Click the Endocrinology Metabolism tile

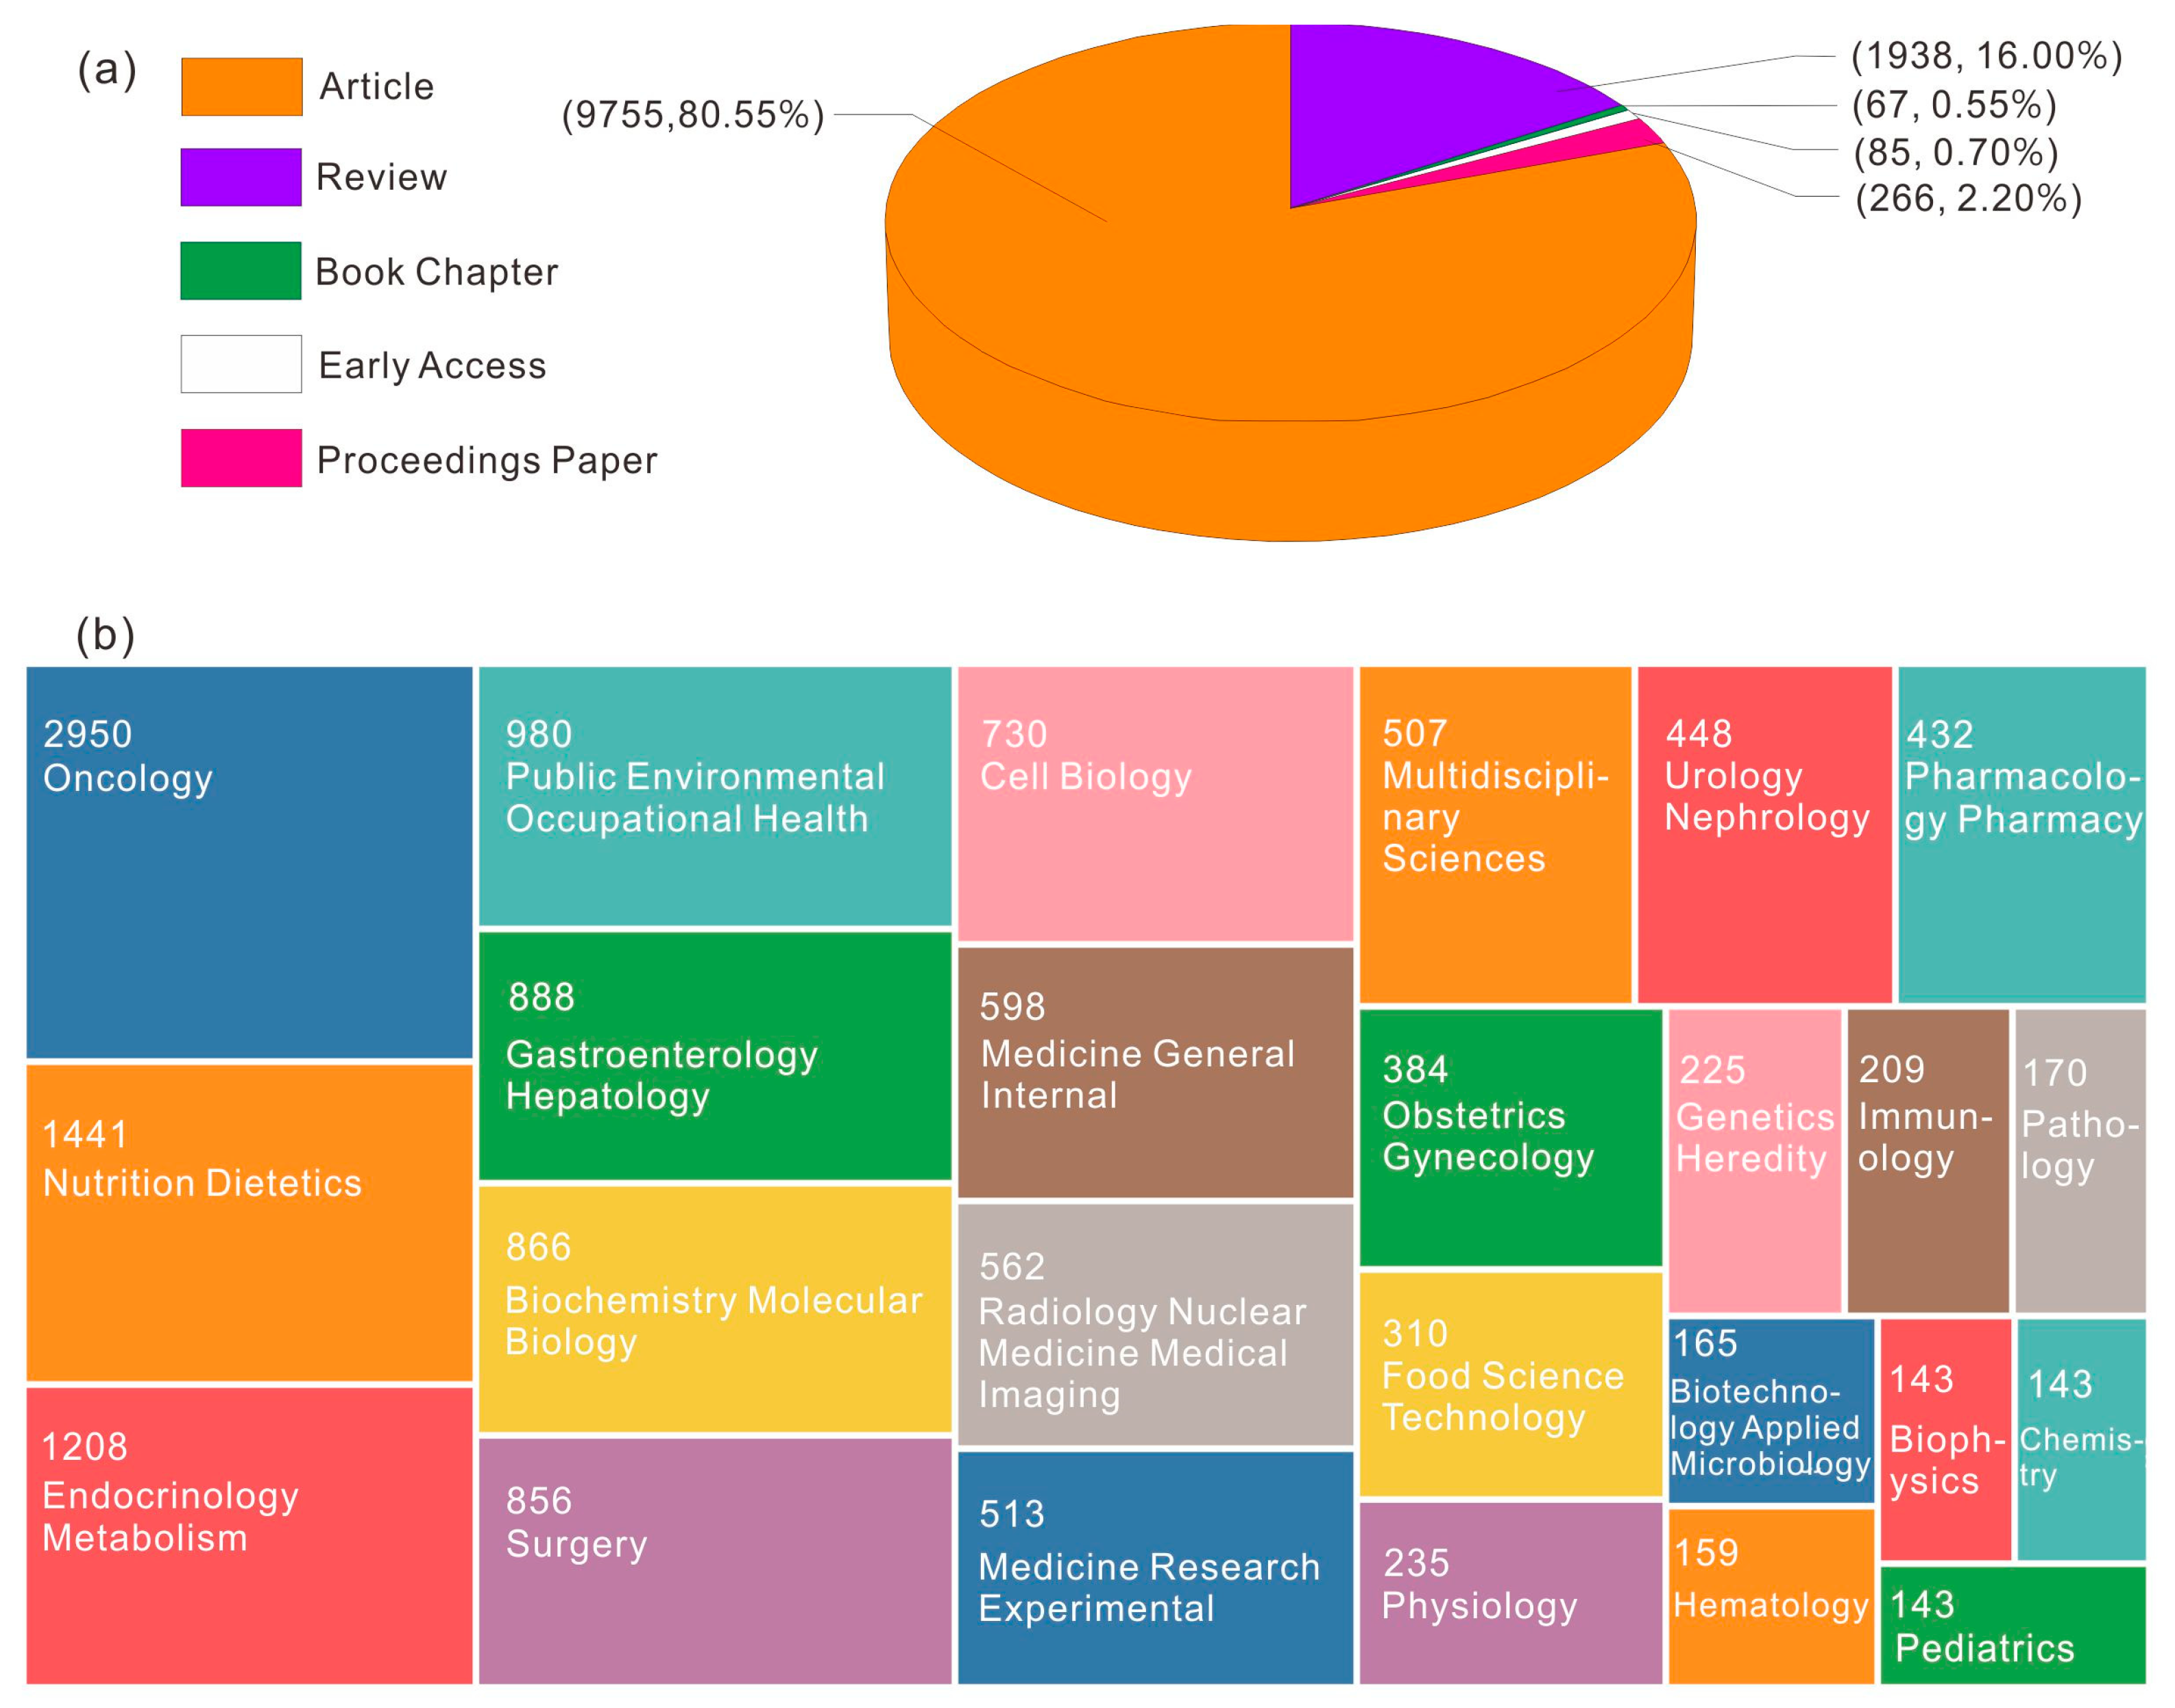tap(249, 1534)
